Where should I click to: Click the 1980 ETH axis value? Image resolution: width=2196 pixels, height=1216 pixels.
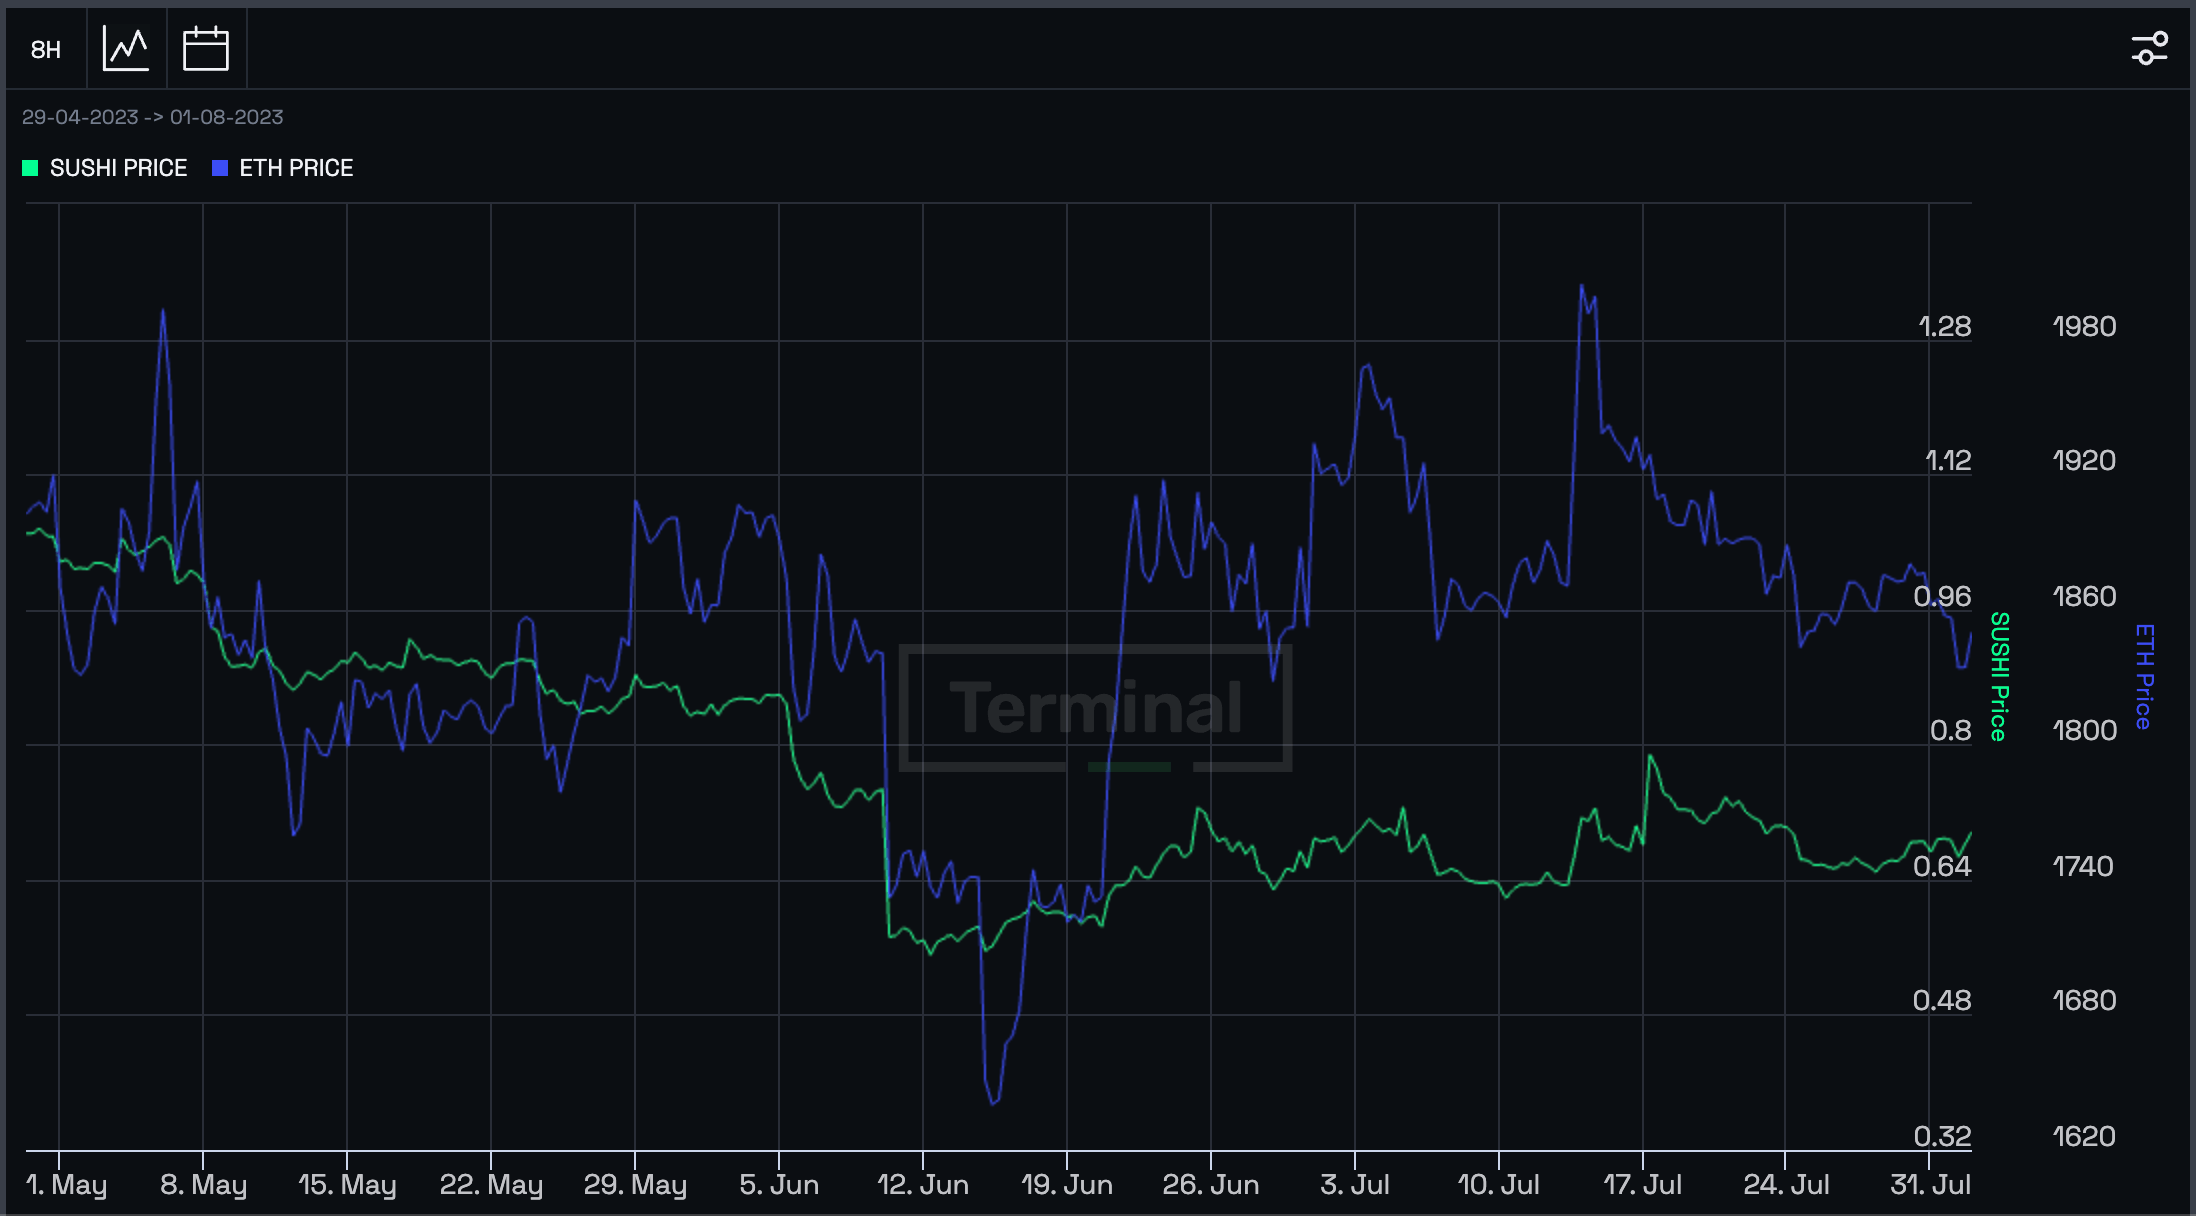(2084, 326)
